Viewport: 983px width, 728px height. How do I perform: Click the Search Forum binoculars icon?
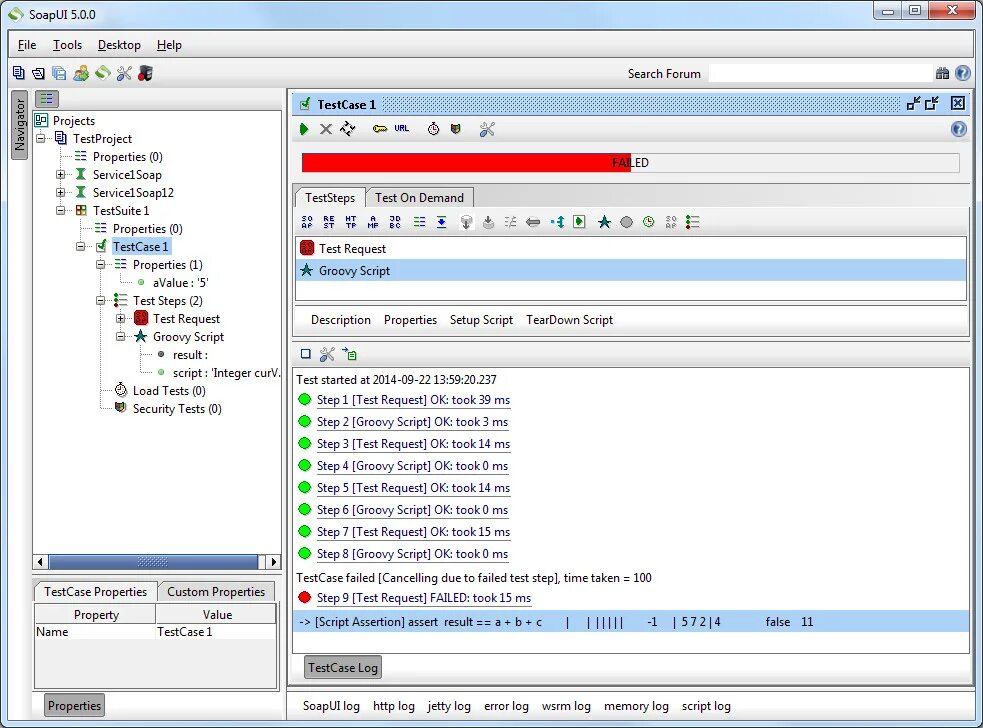[942, 73]
